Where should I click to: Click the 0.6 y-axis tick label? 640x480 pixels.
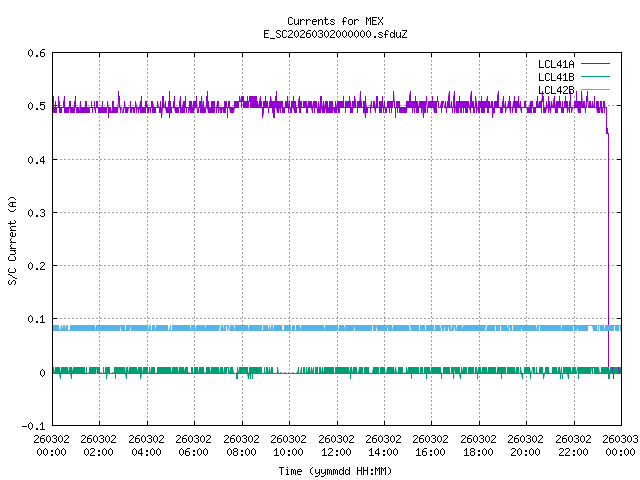point(35,53)
